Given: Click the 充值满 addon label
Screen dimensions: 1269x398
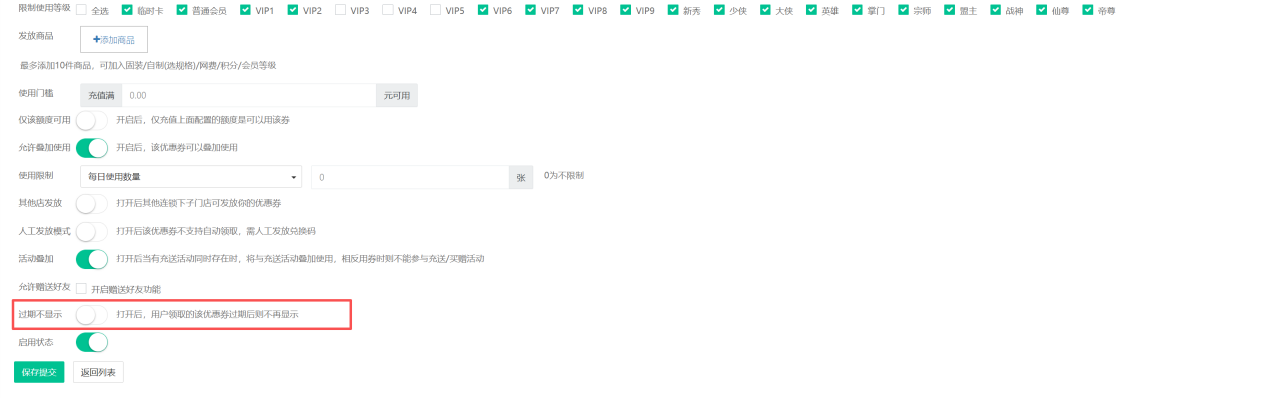Looking at the screenshot, I should pos(101,95).
